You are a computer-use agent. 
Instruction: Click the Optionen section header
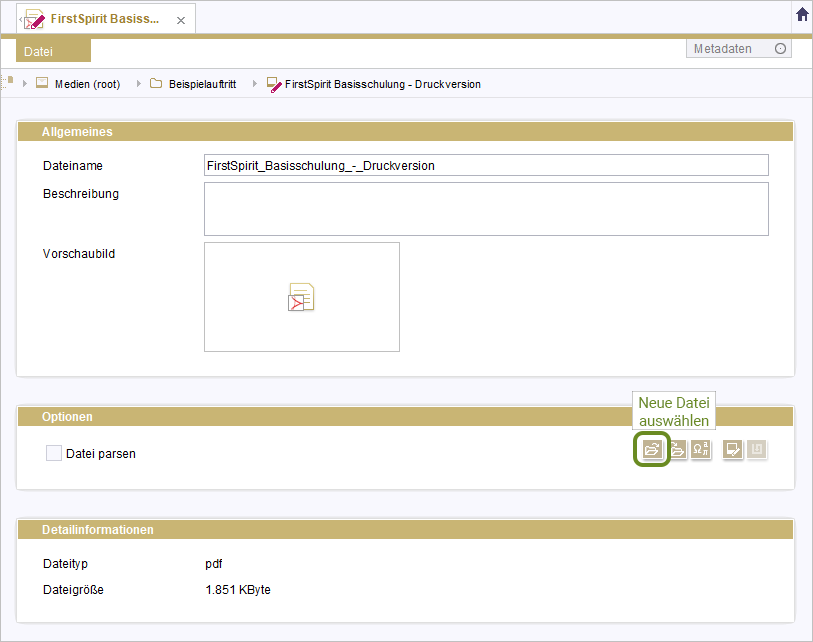[x=405, y=417]
